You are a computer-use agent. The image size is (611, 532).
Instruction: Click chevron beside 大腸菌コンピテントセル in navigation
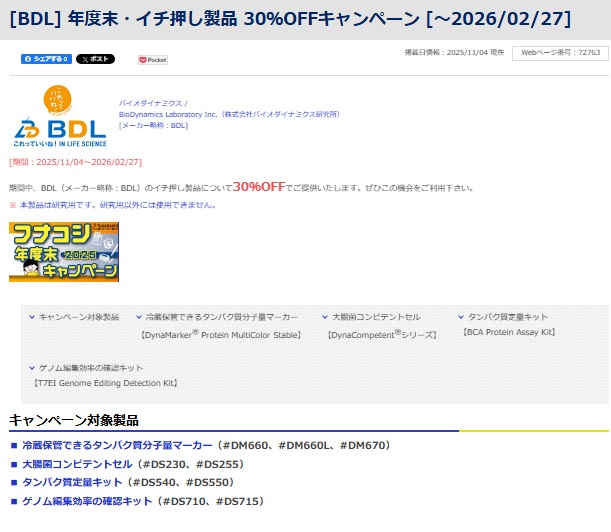pyautogui.click(x=324, y=316)
